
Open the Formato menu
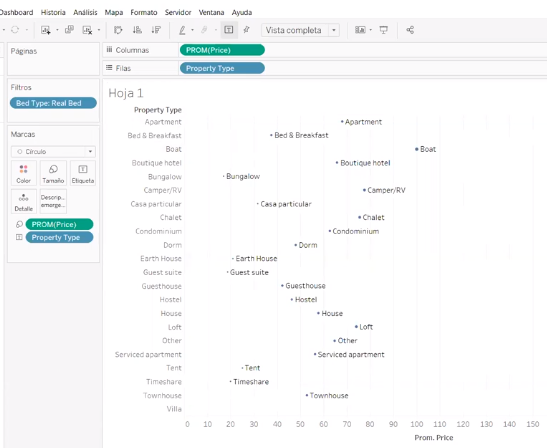tap(144, 13)
